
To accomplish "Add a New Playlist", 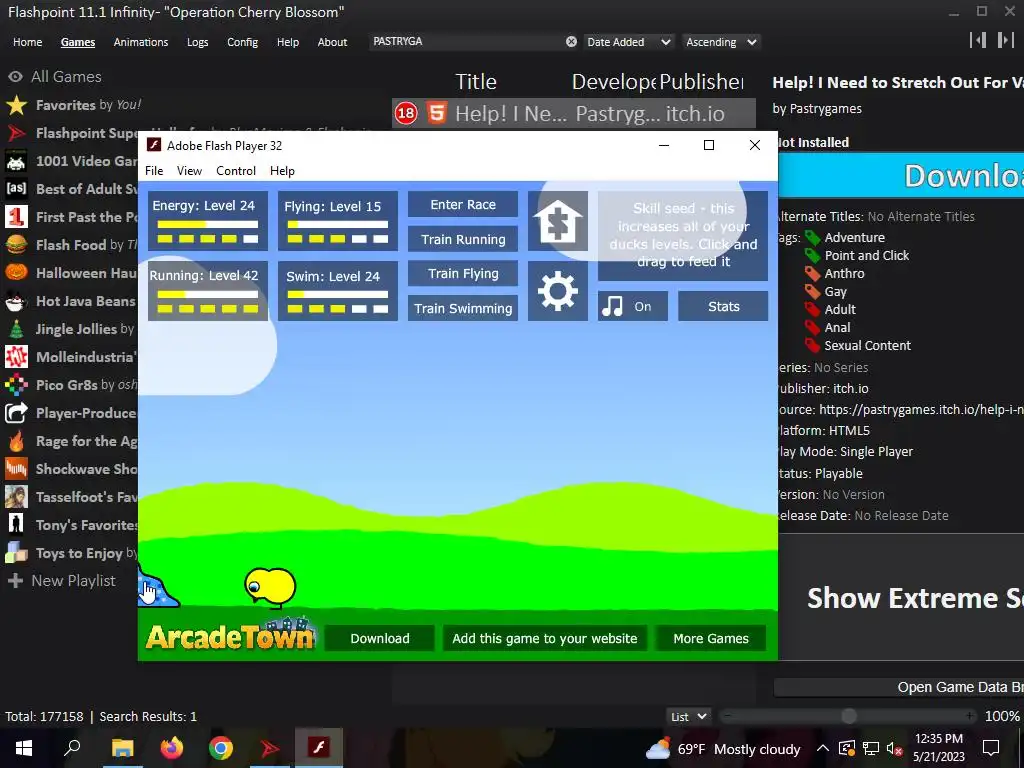I will 61,581.
